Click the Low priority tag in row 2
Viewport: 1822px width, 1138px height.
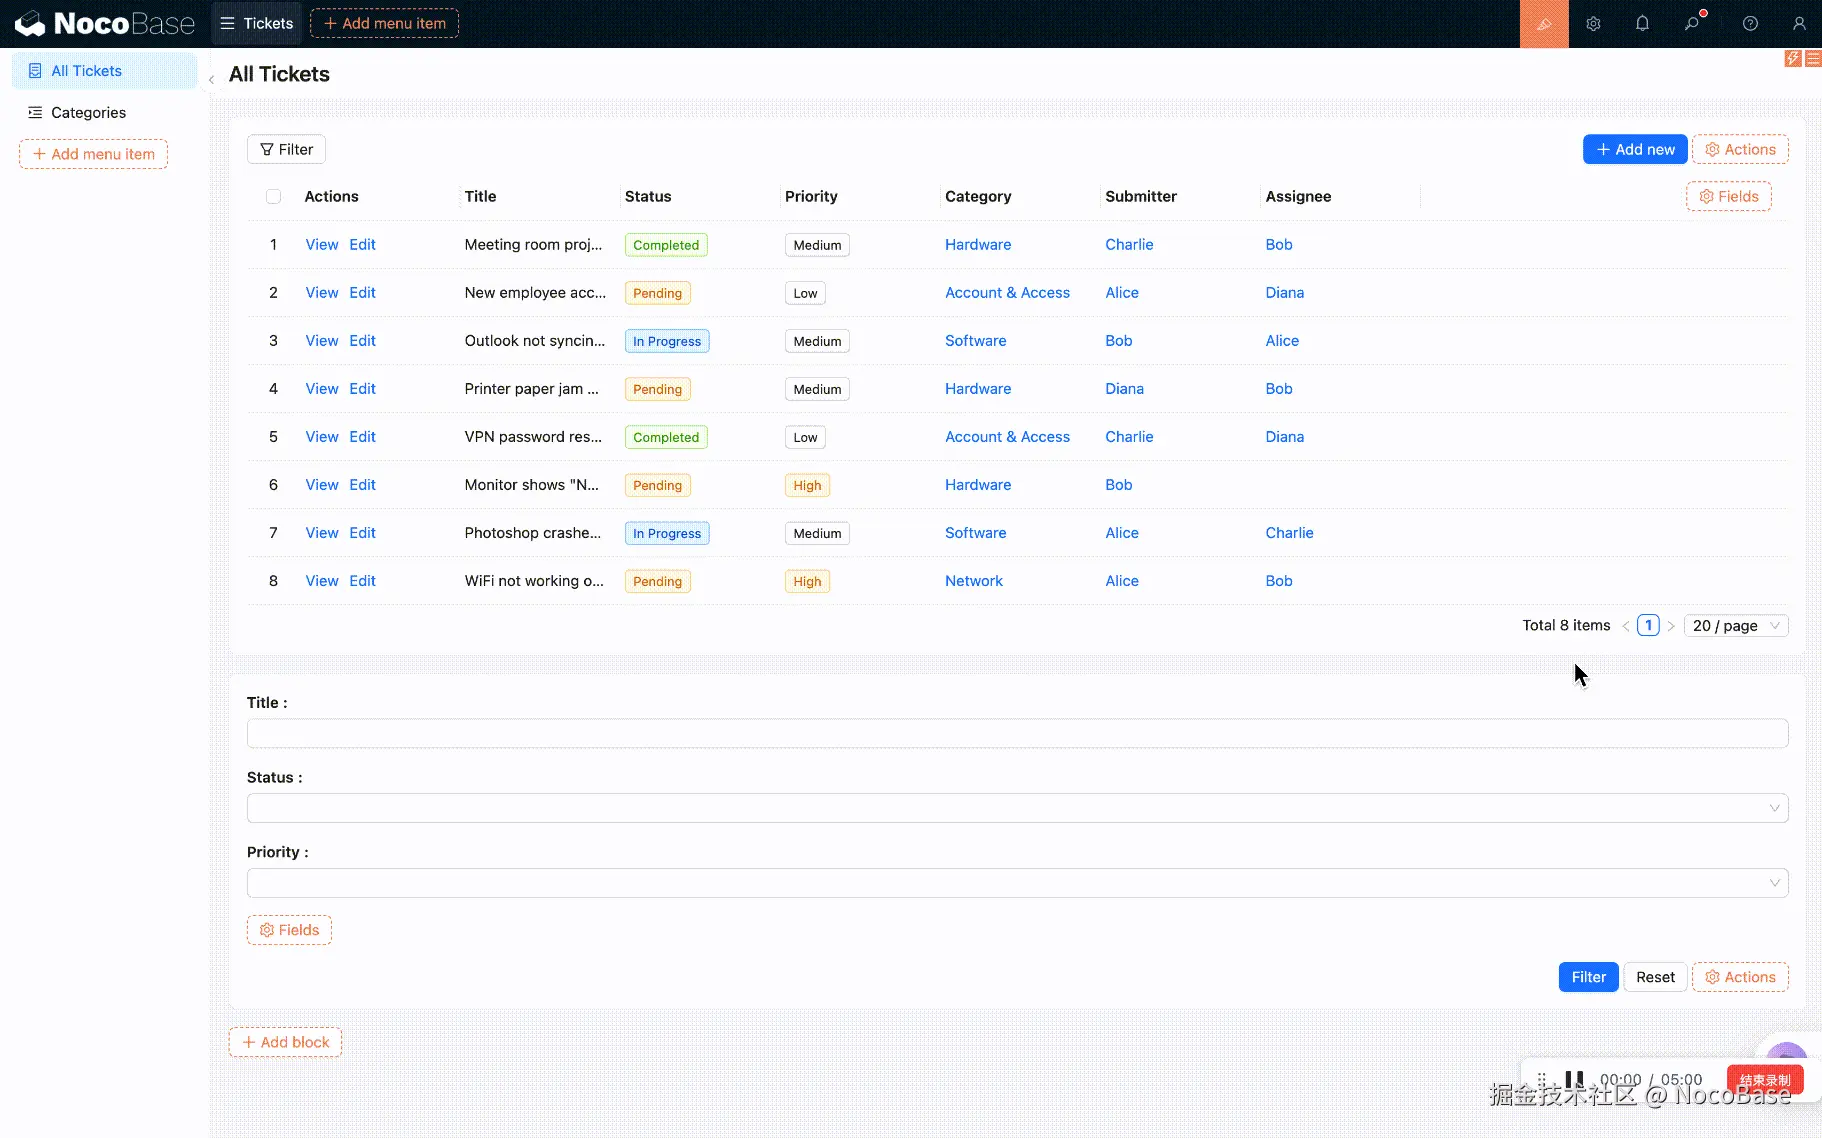pyautogui.click(x=805, y=293)
